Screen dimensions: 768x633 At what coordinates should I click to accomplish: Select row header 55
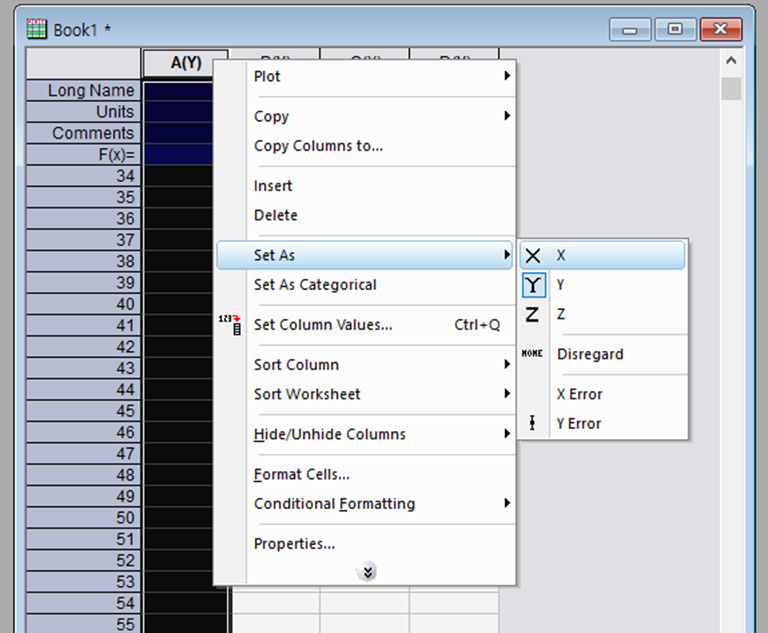[x=83, y=624]
